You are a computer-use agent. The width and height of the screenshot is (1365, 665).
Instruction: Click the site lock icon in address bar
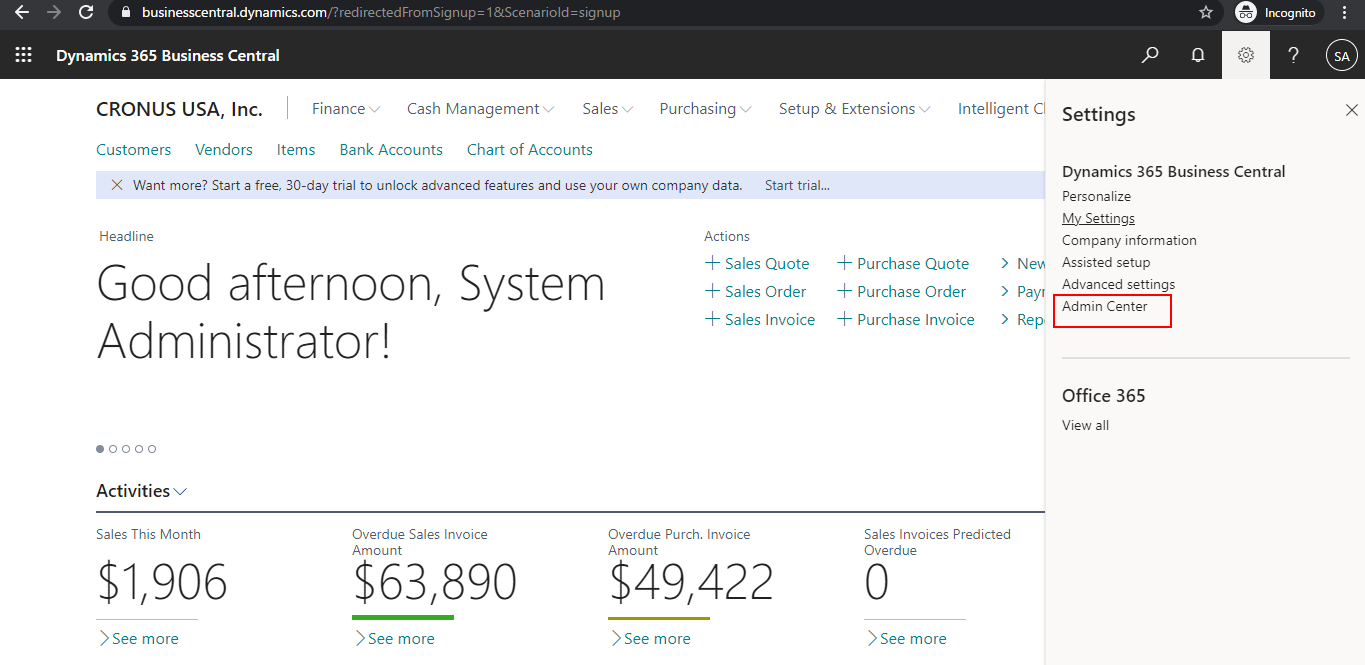(126, 13)
